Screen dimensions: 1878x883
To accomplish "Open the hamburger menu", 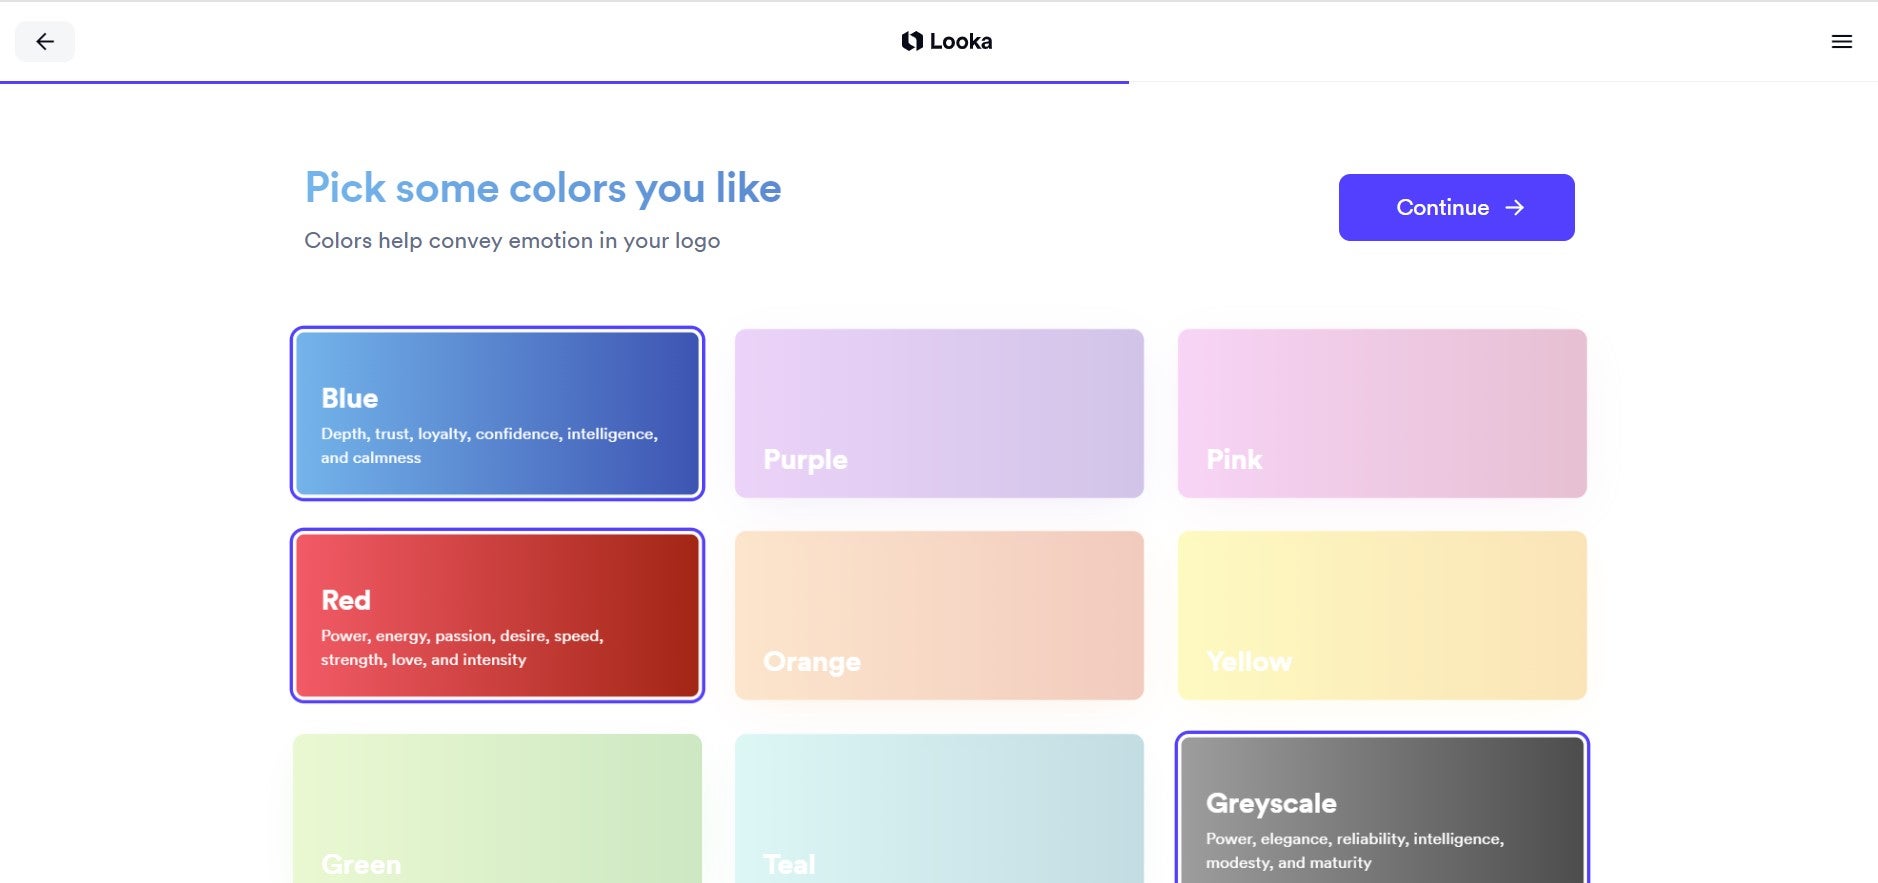I will pos(1841,41).
